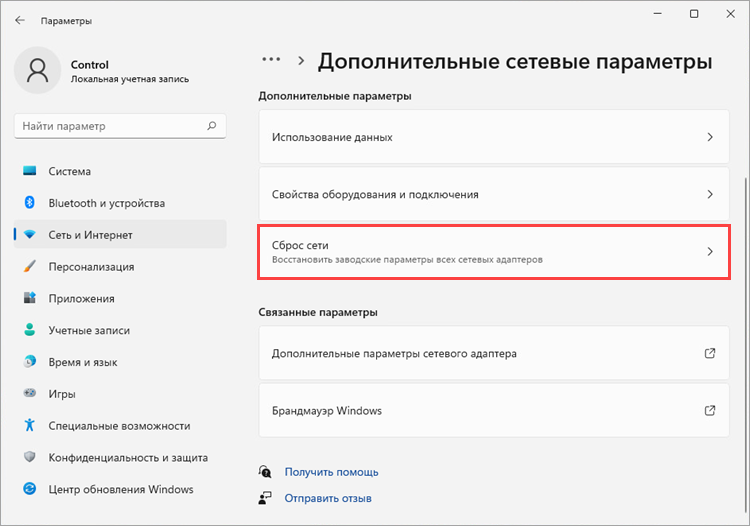The height and width of the screenshot is (526, 750).
Task: Select Сброс сети option
Action: (x=494, y=252)
